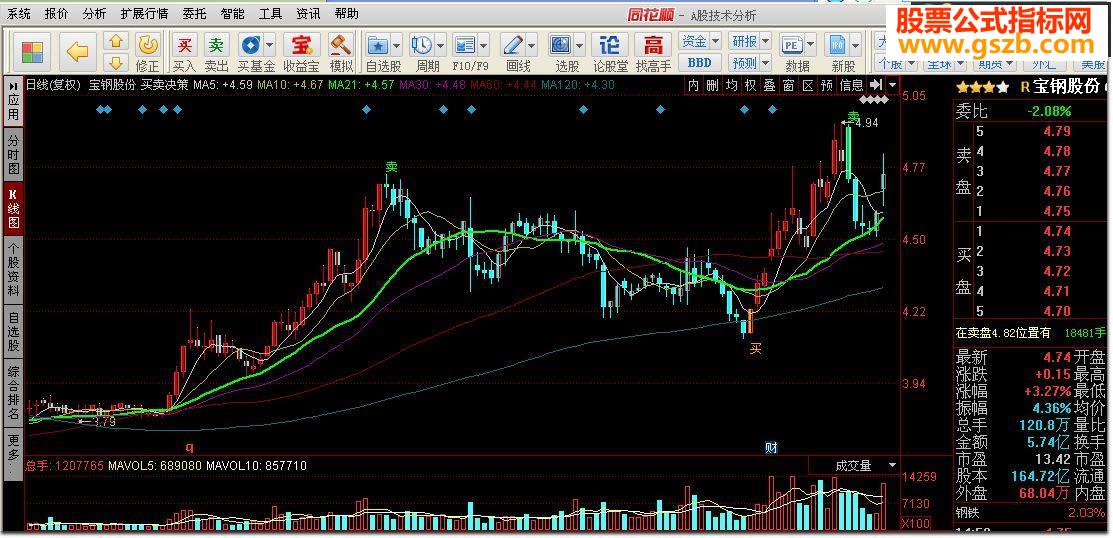
Task: Expand the 买基金 dropdown arrow
Action: point(270,45)
